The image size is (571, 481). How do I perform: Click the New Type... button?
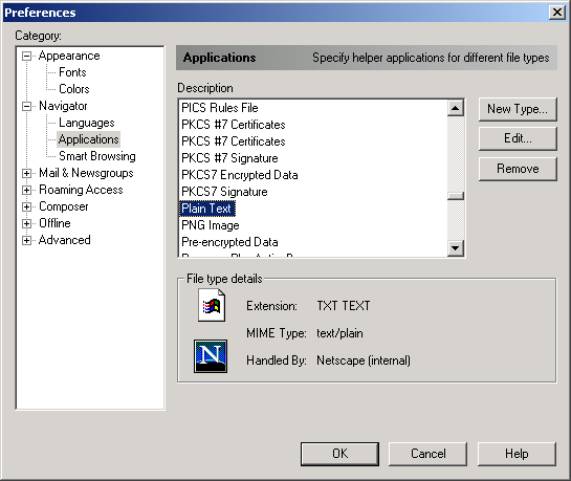[517, 109]
